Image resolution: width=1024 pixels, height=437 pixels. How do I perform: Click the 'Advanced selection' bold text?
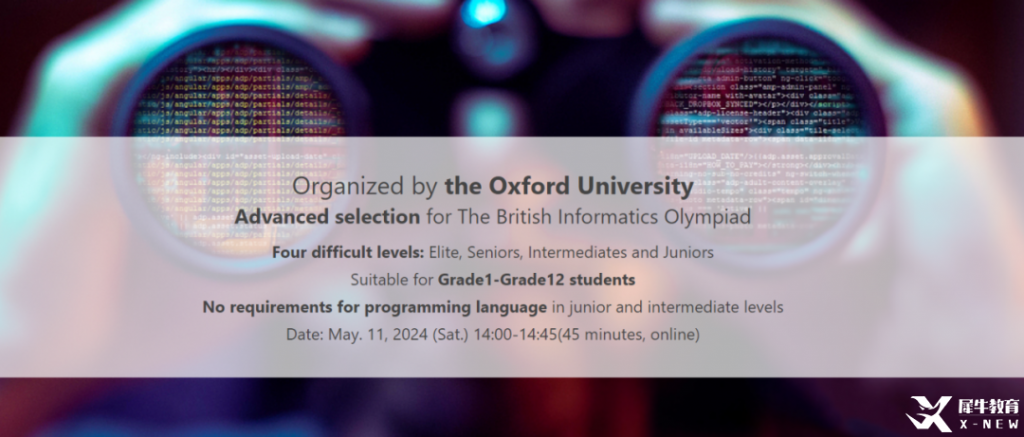click(x=327, y=216)
